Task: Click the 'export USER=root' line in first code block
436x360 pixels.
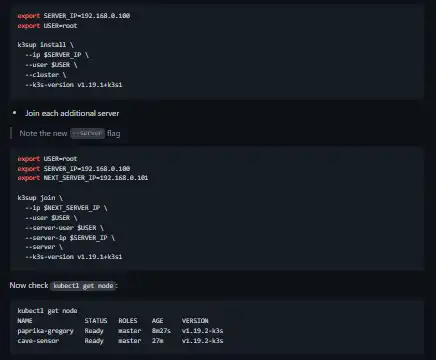Action: click(47, 26)
